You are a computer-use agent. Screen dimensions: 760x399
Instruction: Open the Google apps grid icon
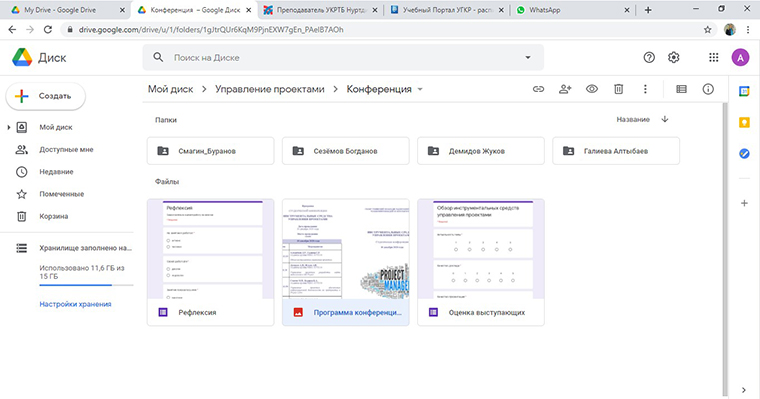[x=713, y=58]
